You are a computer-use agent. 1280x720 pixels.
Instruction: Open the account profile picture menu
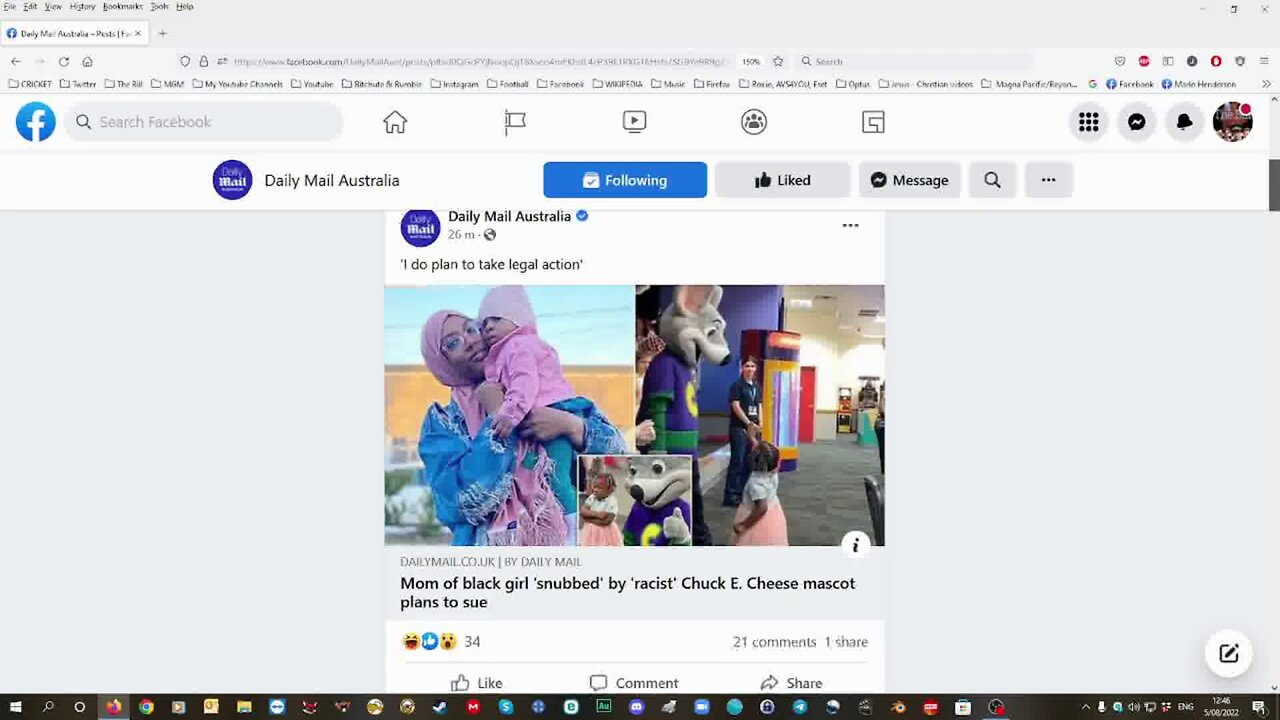tap(1232, 122)
